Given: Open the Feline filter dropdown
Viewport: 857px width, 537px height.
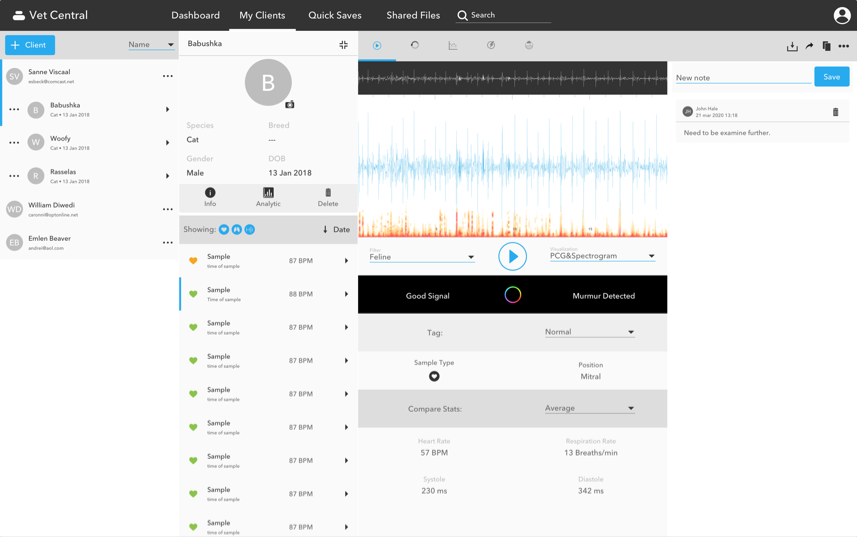Looking at the screenshot, I should coord(422,257).
